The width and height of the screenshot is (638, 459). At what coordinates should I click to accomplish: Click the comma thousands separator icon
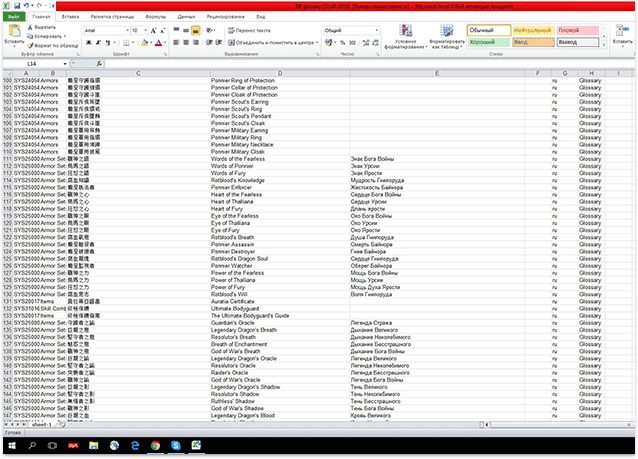(x=352, y=42)
